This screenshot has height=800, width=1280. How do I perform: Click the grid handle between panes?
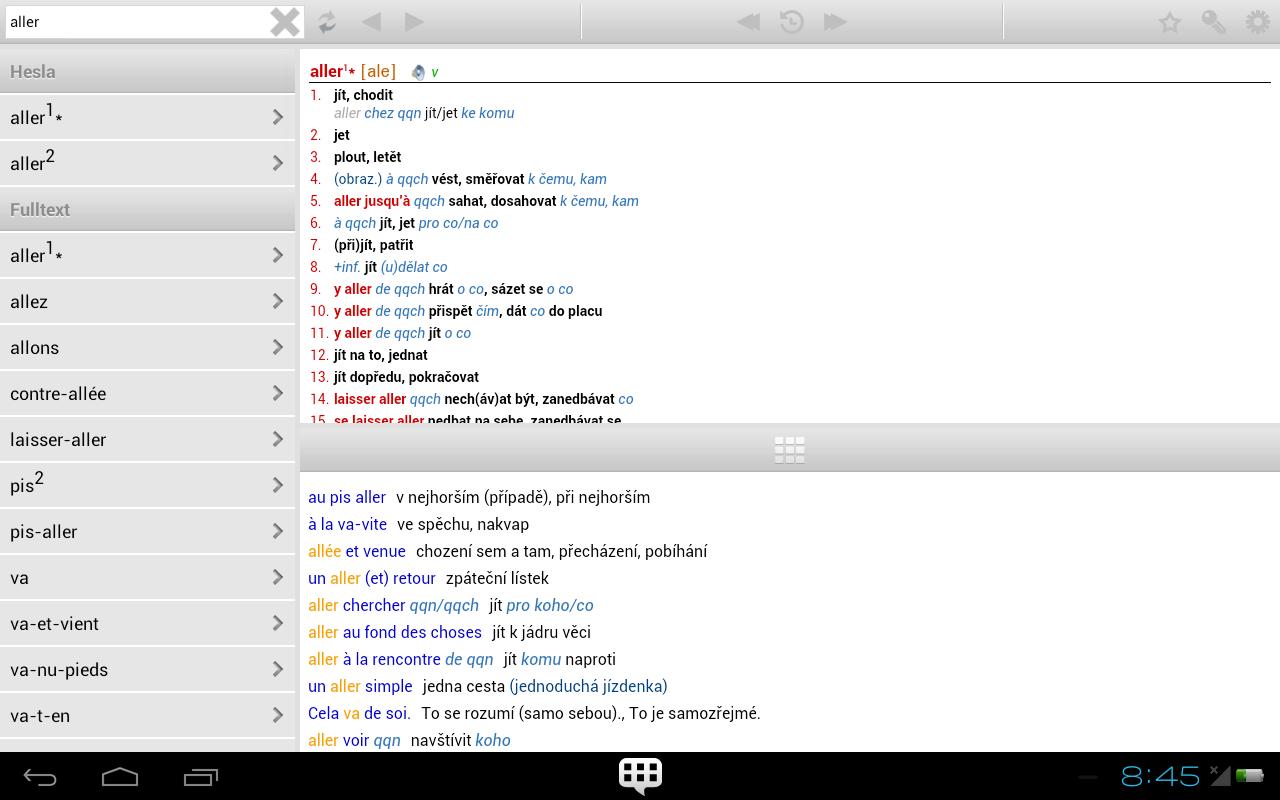point(789,449)
